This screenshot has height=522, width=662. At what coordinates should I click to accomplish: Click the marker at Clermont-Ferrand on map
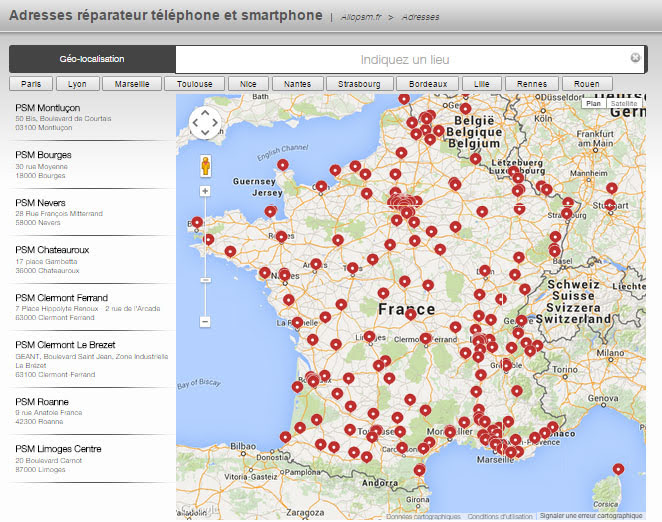point(426,338)
